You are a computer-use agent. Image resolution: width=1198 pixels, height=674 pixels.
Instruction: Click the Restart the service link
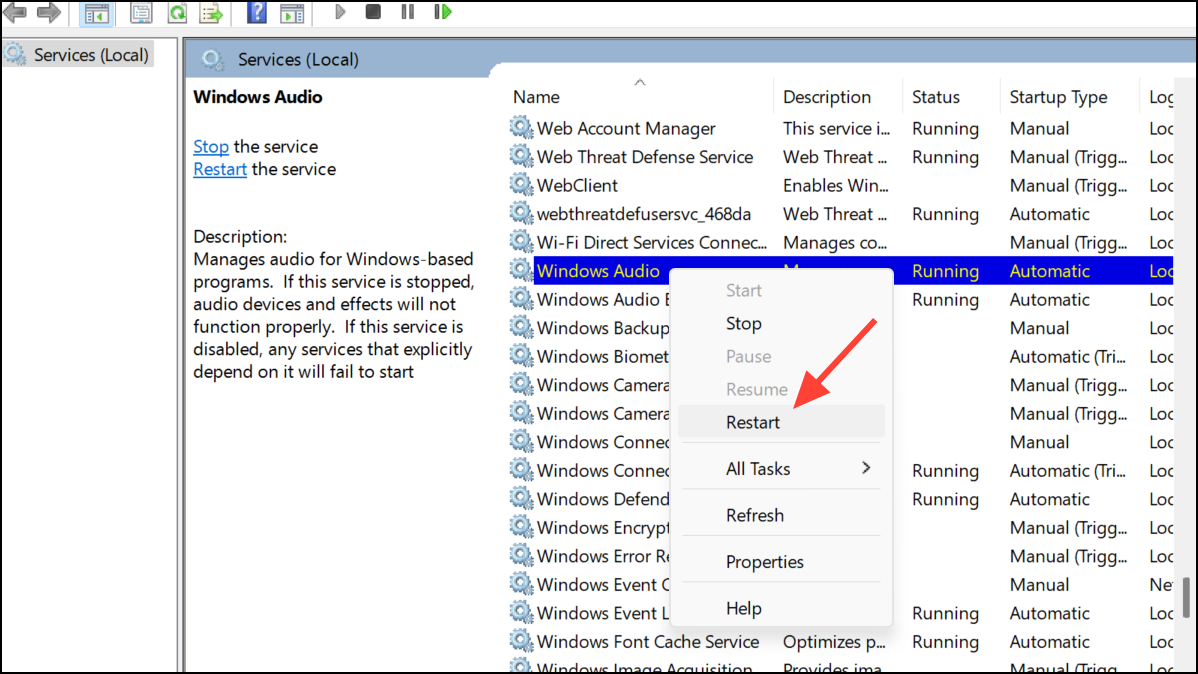220,170
